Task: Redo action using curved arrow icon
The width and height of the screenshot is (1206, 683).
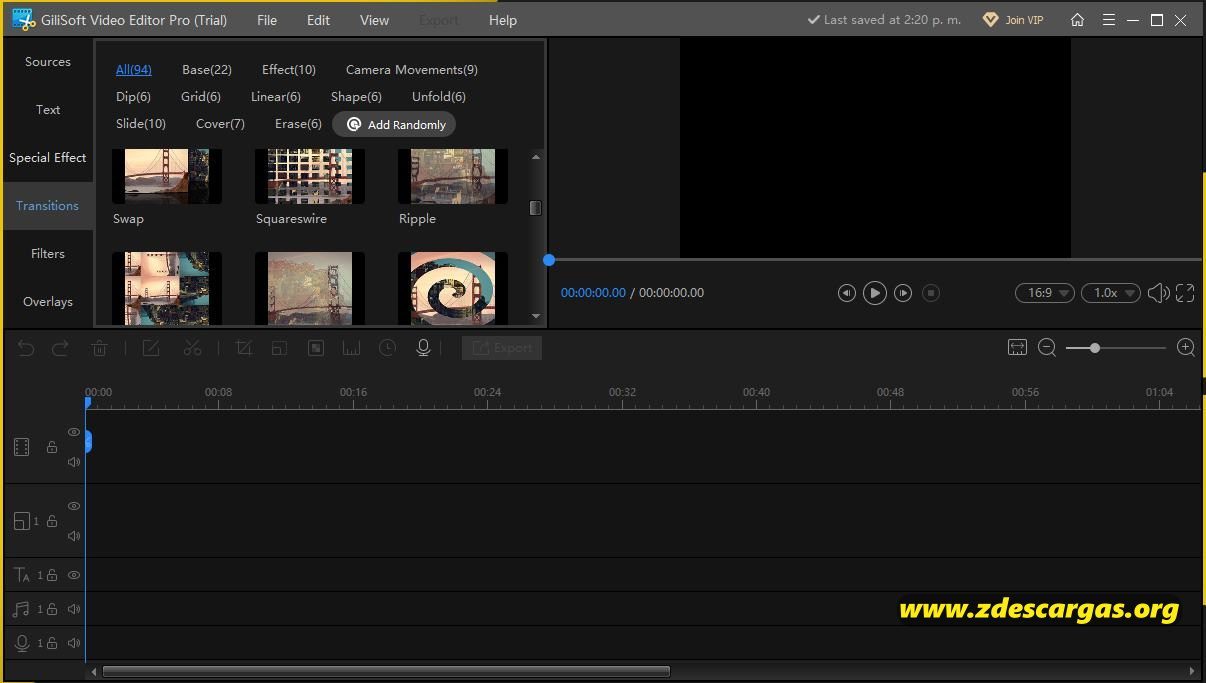Action: click(x=60, y=348)
